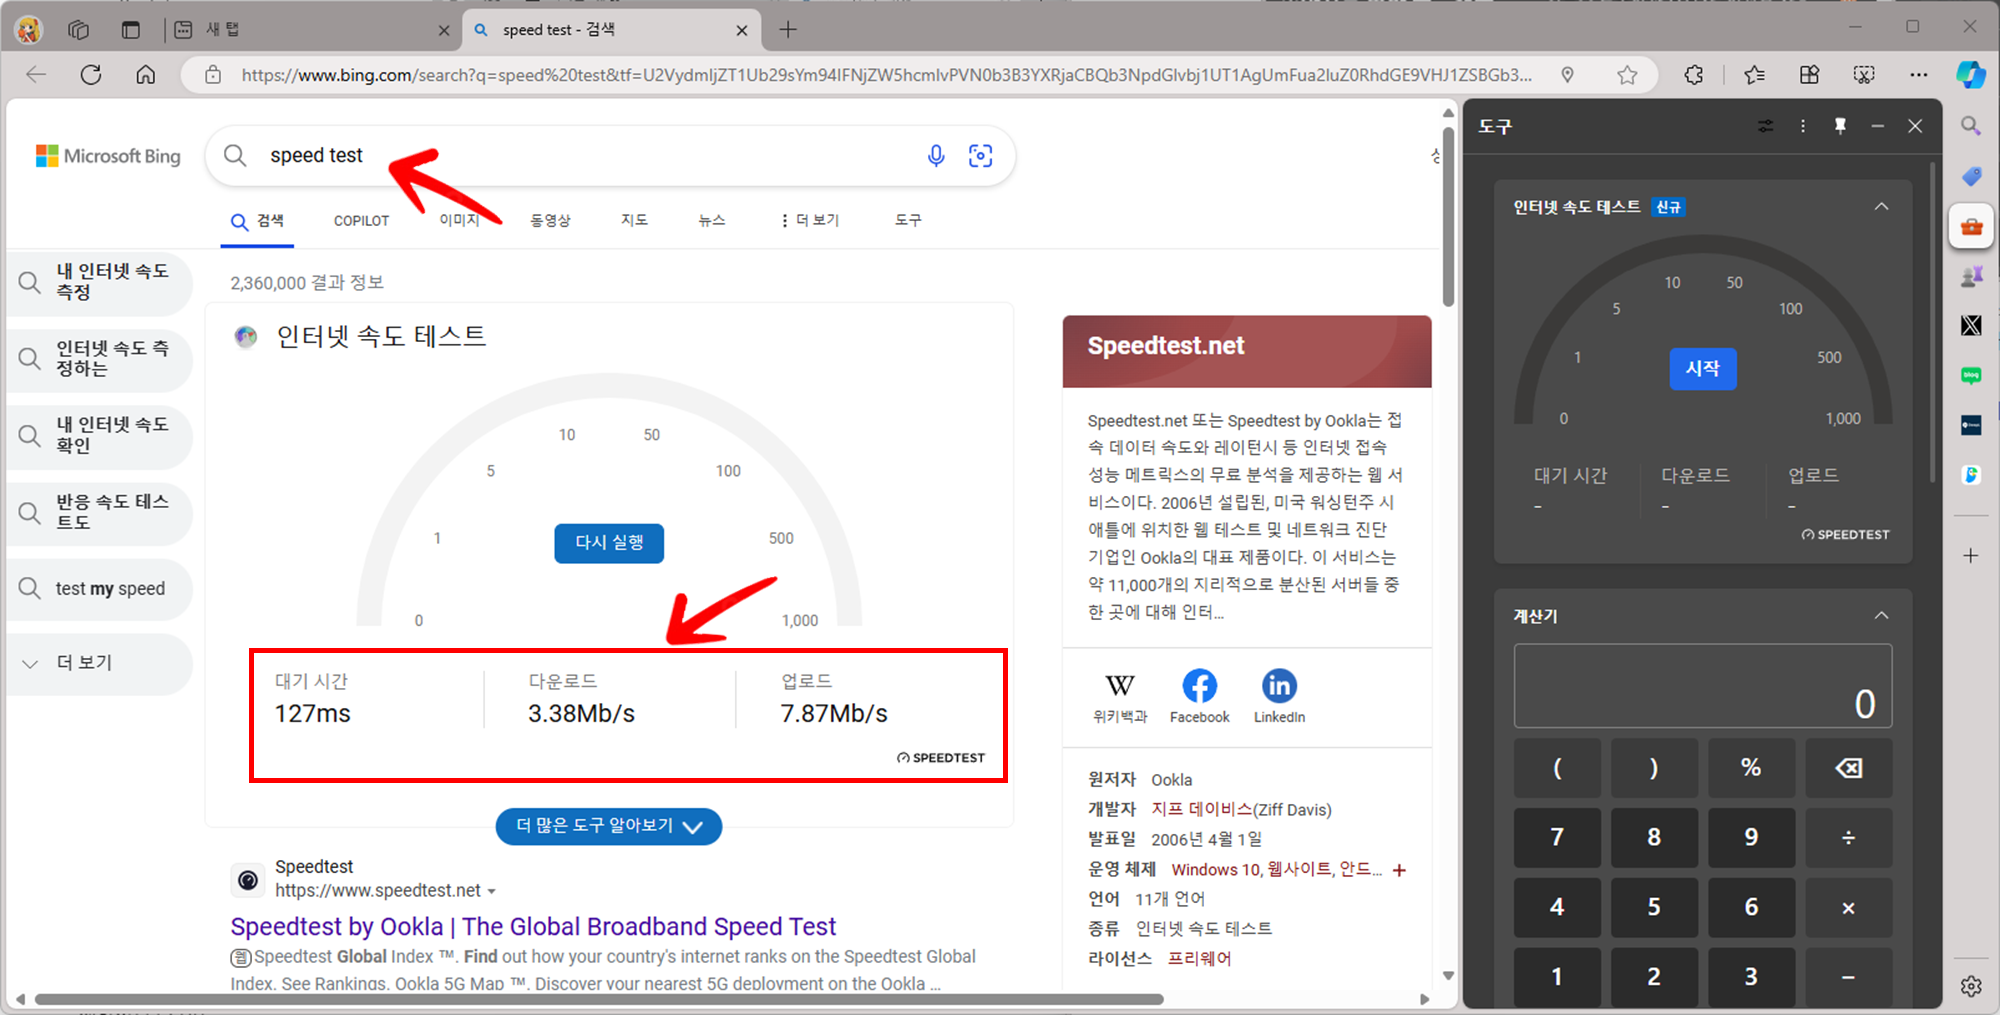The image size is (2000, 1015).
Task: Open the screenshot tool icon
Action: [1864, 75]
